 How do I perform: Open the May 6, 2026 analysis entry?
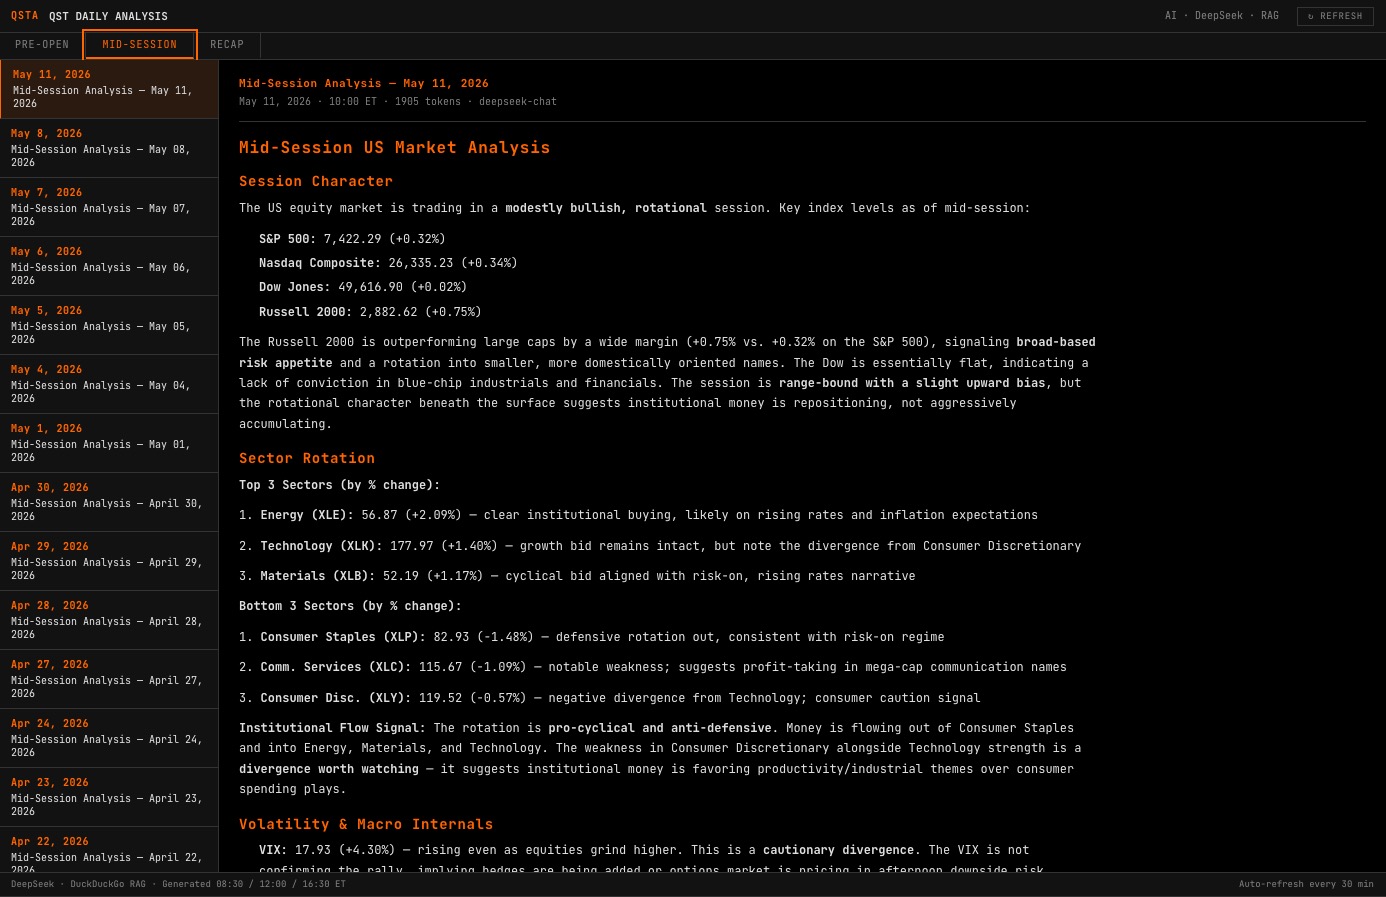(x=109, y=266)
